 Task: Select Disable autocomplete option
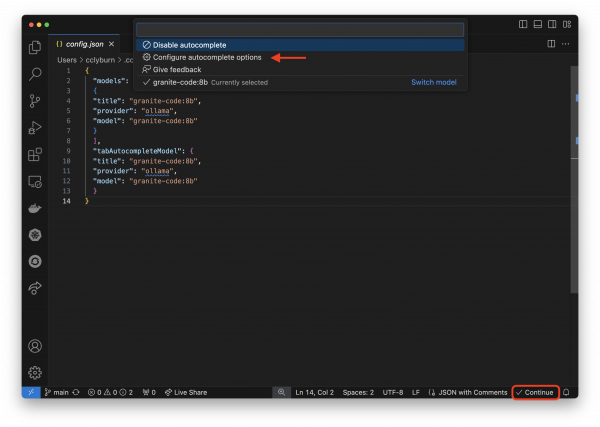pyautogui.click(x=189, y=45)
